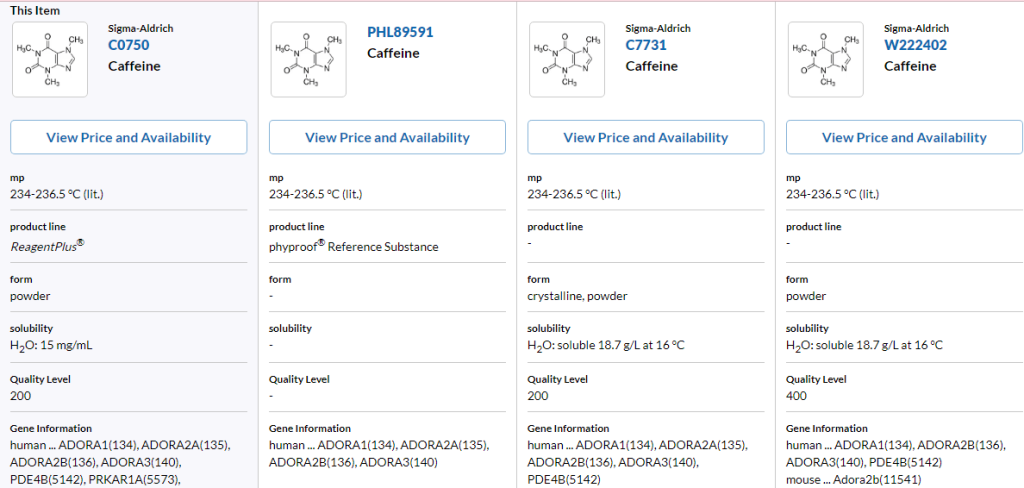Open the W222402 caffeine structure thumbnail
Viewport: 1024px width, 488px height.
825,60
